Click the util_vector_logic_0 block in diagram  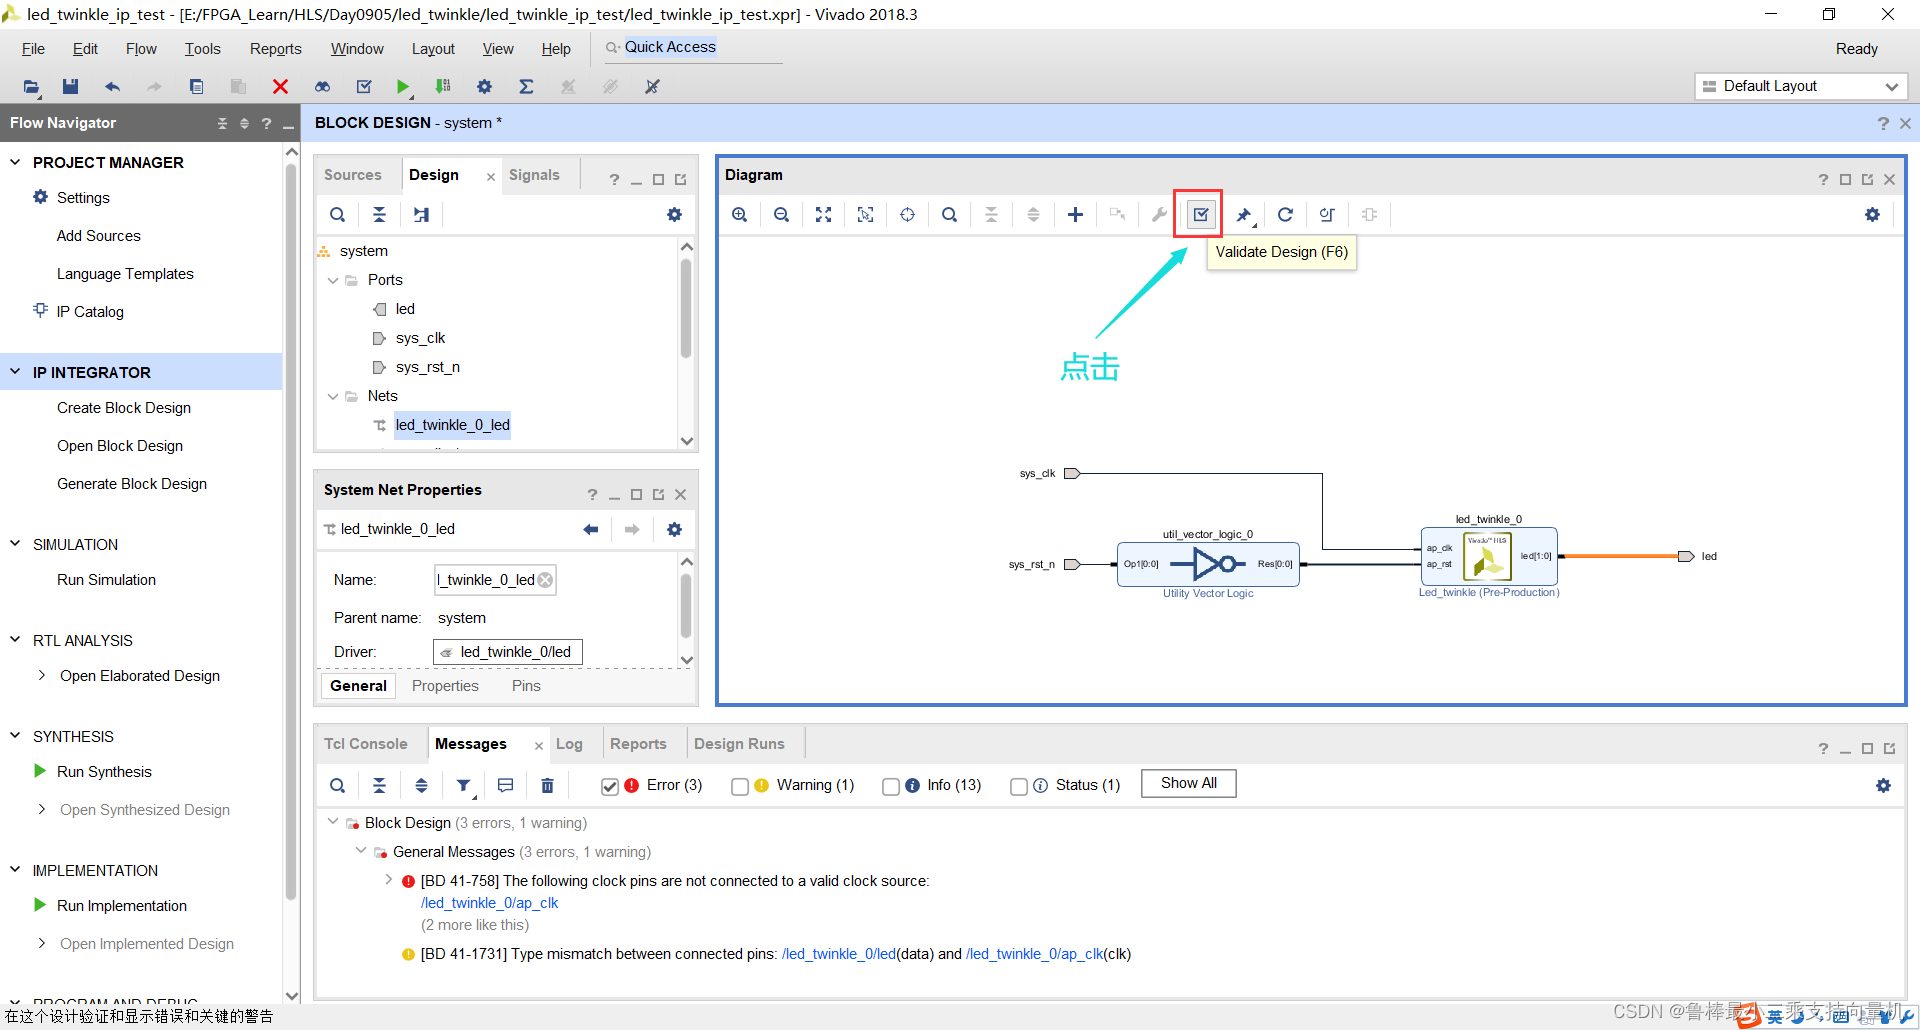pyautogui.click(x=1208, y=564)
